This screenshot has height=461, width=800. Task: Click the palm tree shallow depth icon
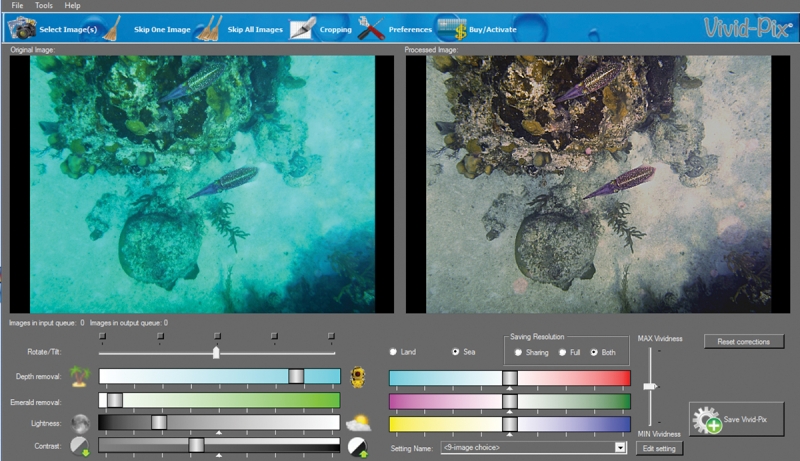(79, 376)
